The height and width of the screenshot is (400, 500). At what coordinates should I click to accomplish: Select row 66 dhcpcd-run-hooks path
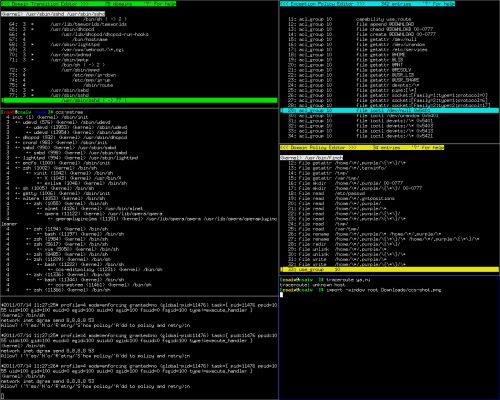click(79, 34)
